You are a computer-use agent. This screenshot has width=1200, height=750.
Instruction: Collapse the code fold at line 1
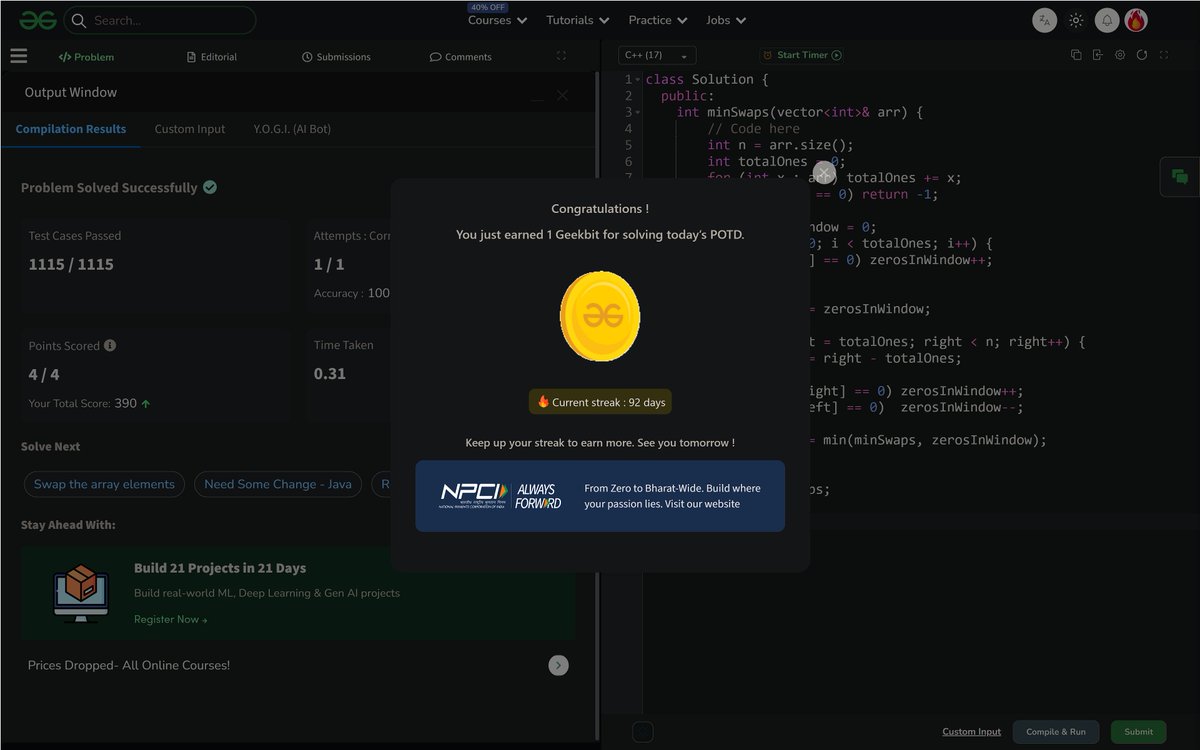[638, 80]
